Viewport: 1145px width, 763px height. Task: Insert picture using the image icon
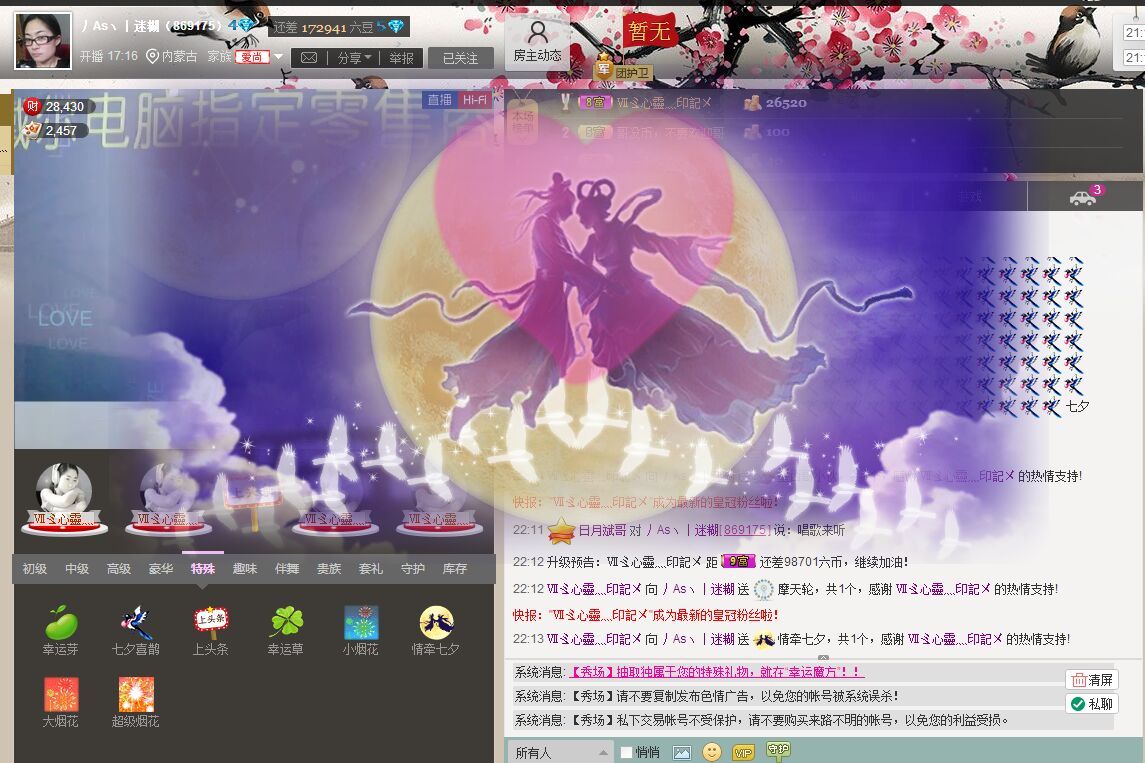coord(682,752)
